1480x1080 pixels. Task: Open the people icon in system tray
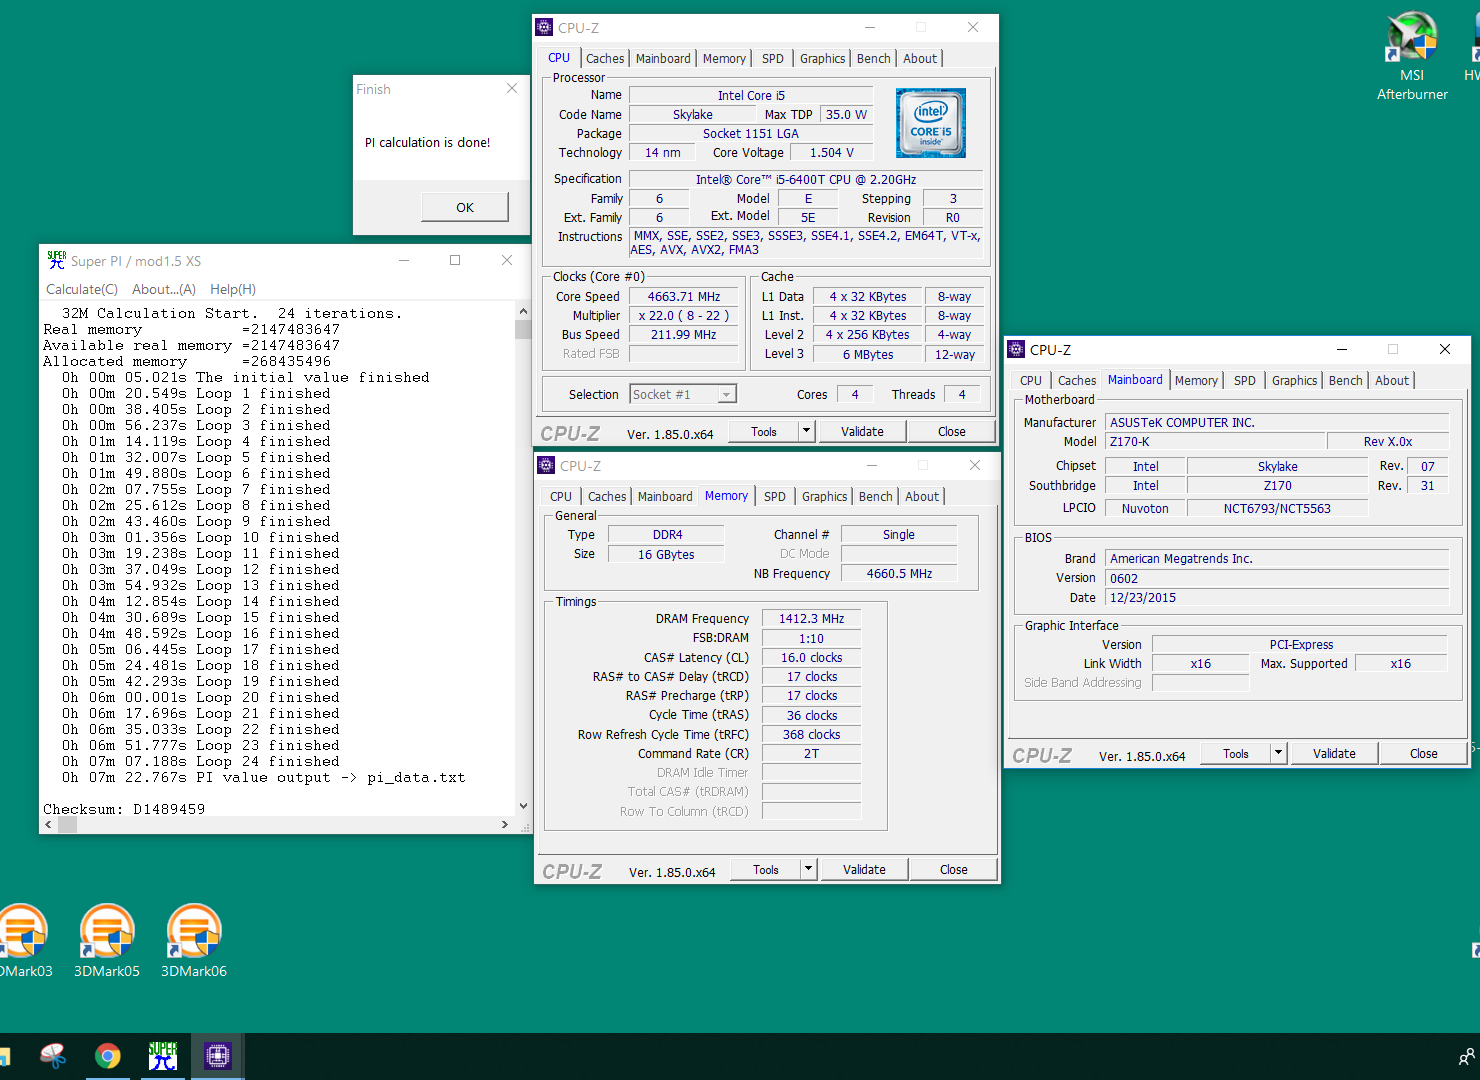coord(1466,1057)
